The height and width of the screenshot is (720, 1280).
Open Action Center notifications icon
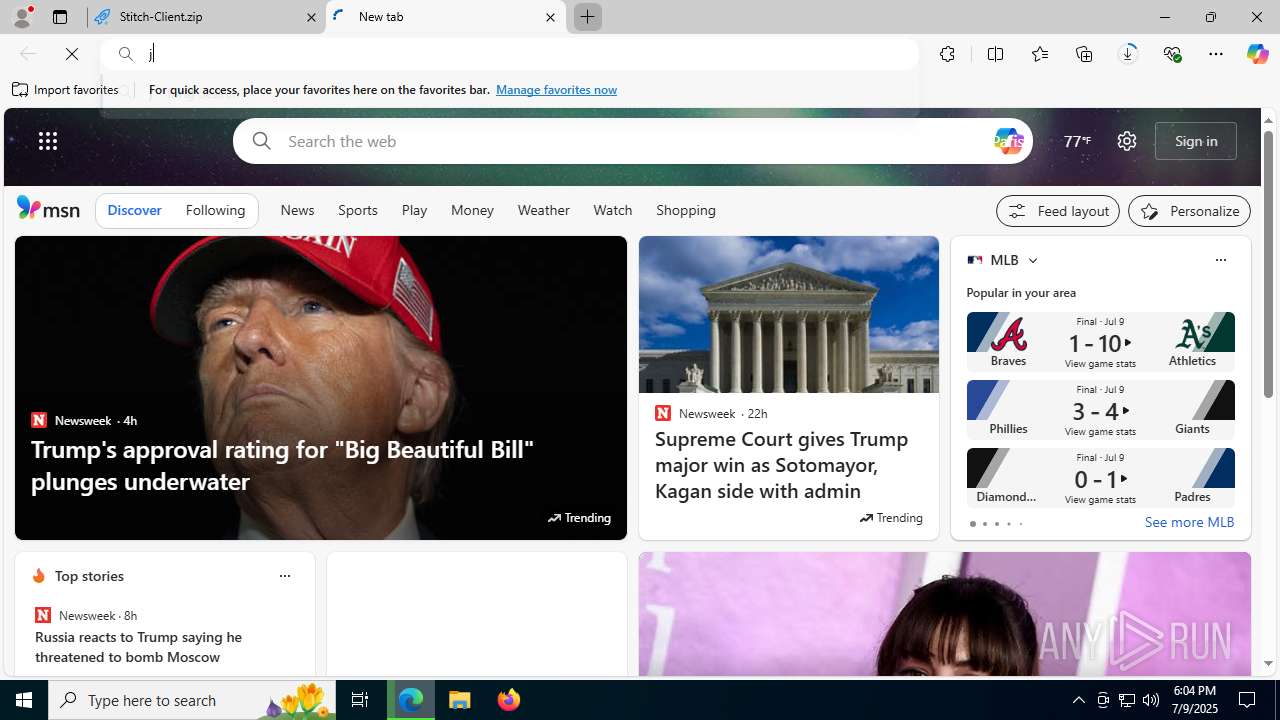pyautogui.click(x=1248, y=700)
